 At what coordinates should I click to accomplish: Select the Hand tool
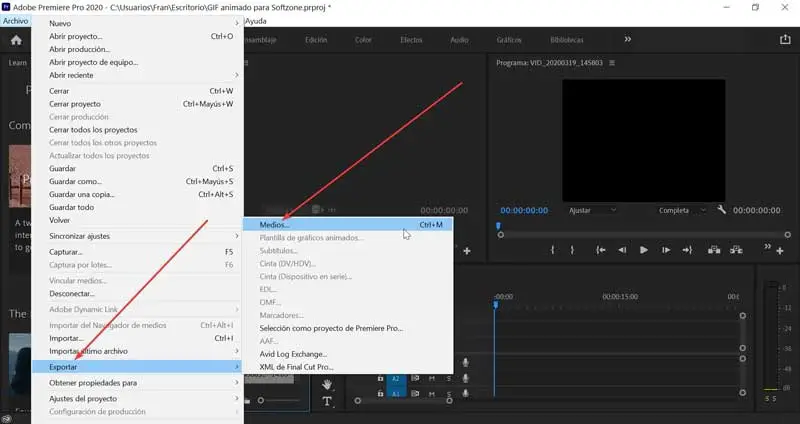(327, 384)
